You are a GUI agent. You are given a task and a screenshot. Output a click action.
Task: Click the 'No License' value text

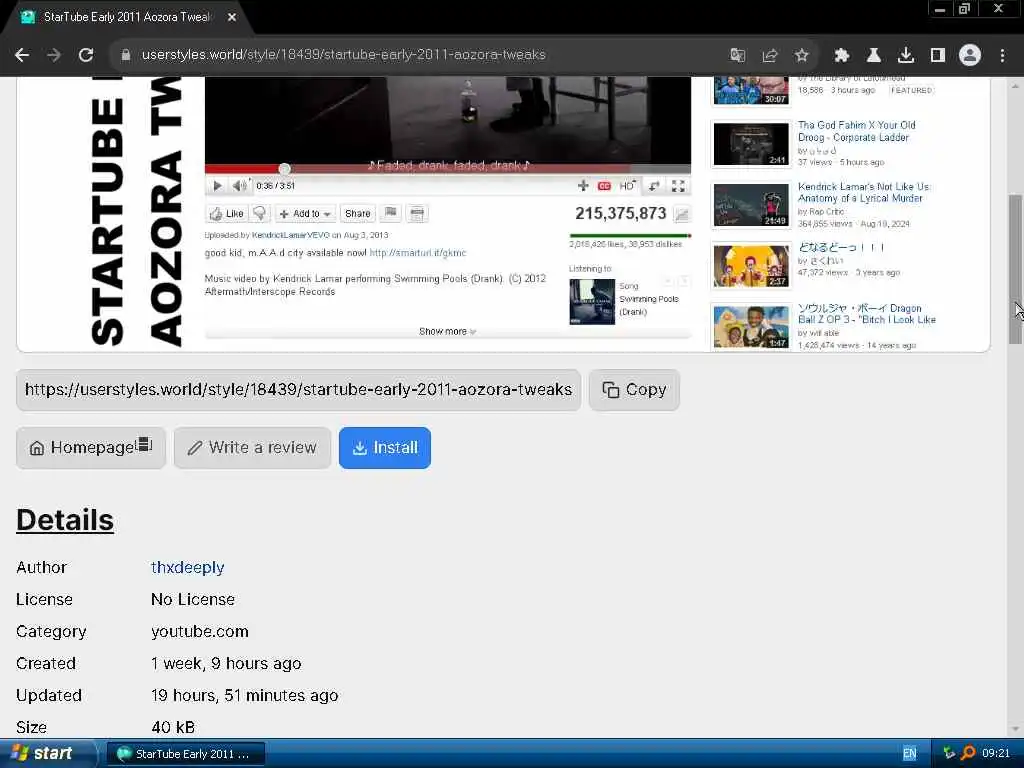point(193,600)
